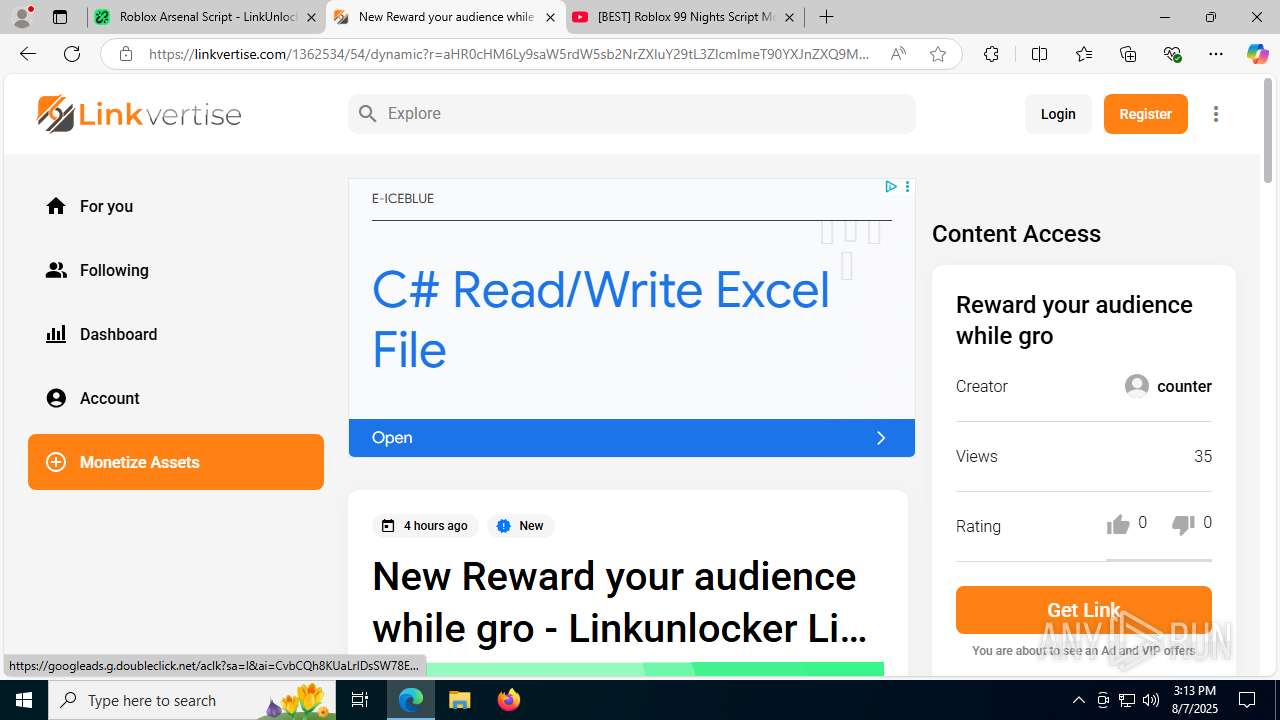The image size is (1280, 720).
Task: Open the tab actions menu icon
Action: click(x=60, y=17)
